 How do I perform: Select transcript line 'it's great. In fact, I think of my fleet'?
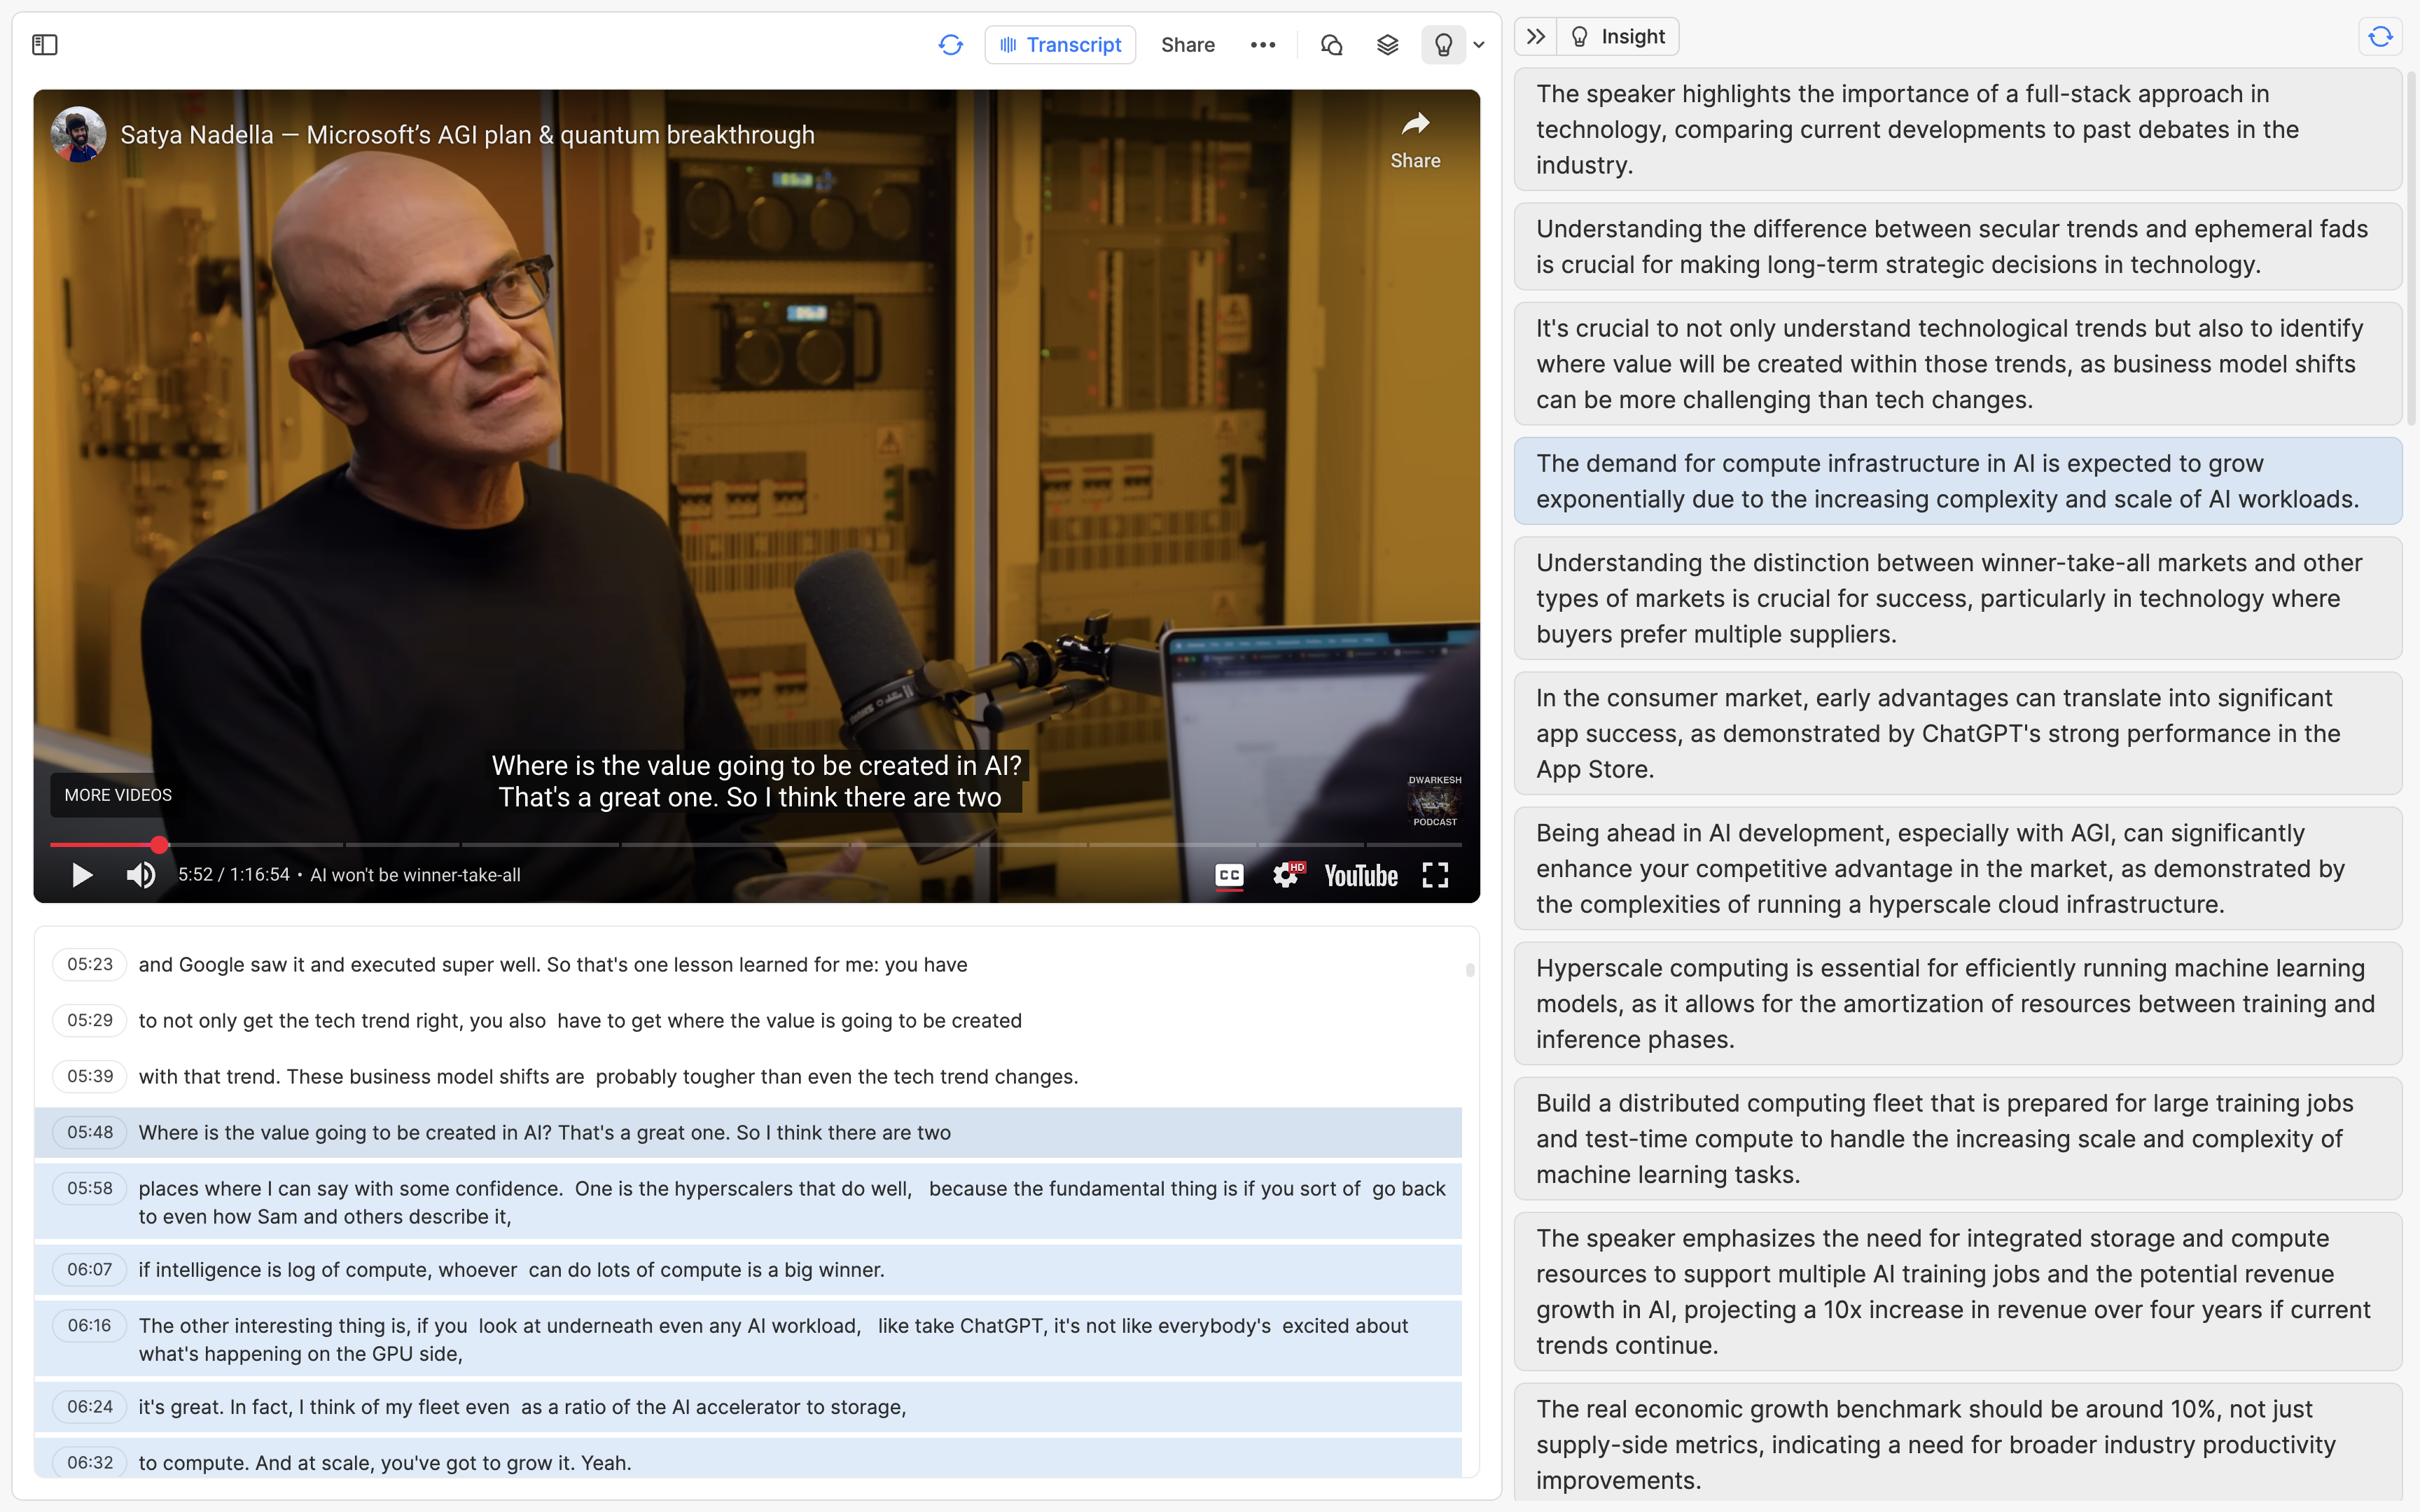click(748, 1407)
